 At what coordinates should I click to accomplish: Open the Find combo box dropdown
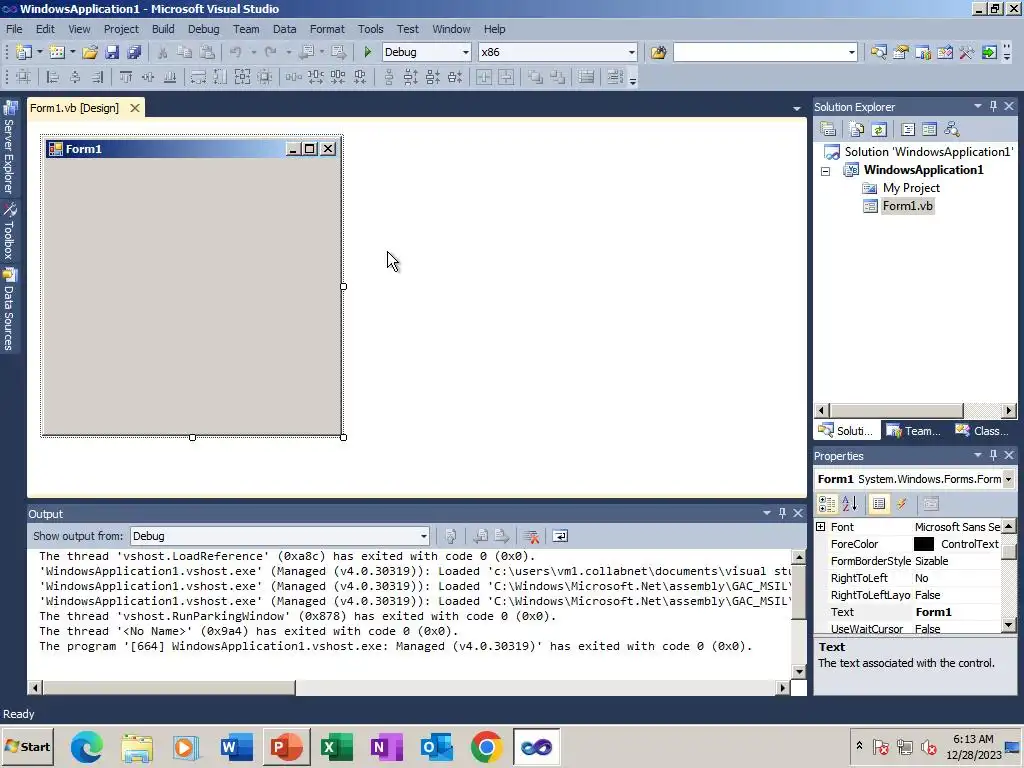click(x=852, y=52)
